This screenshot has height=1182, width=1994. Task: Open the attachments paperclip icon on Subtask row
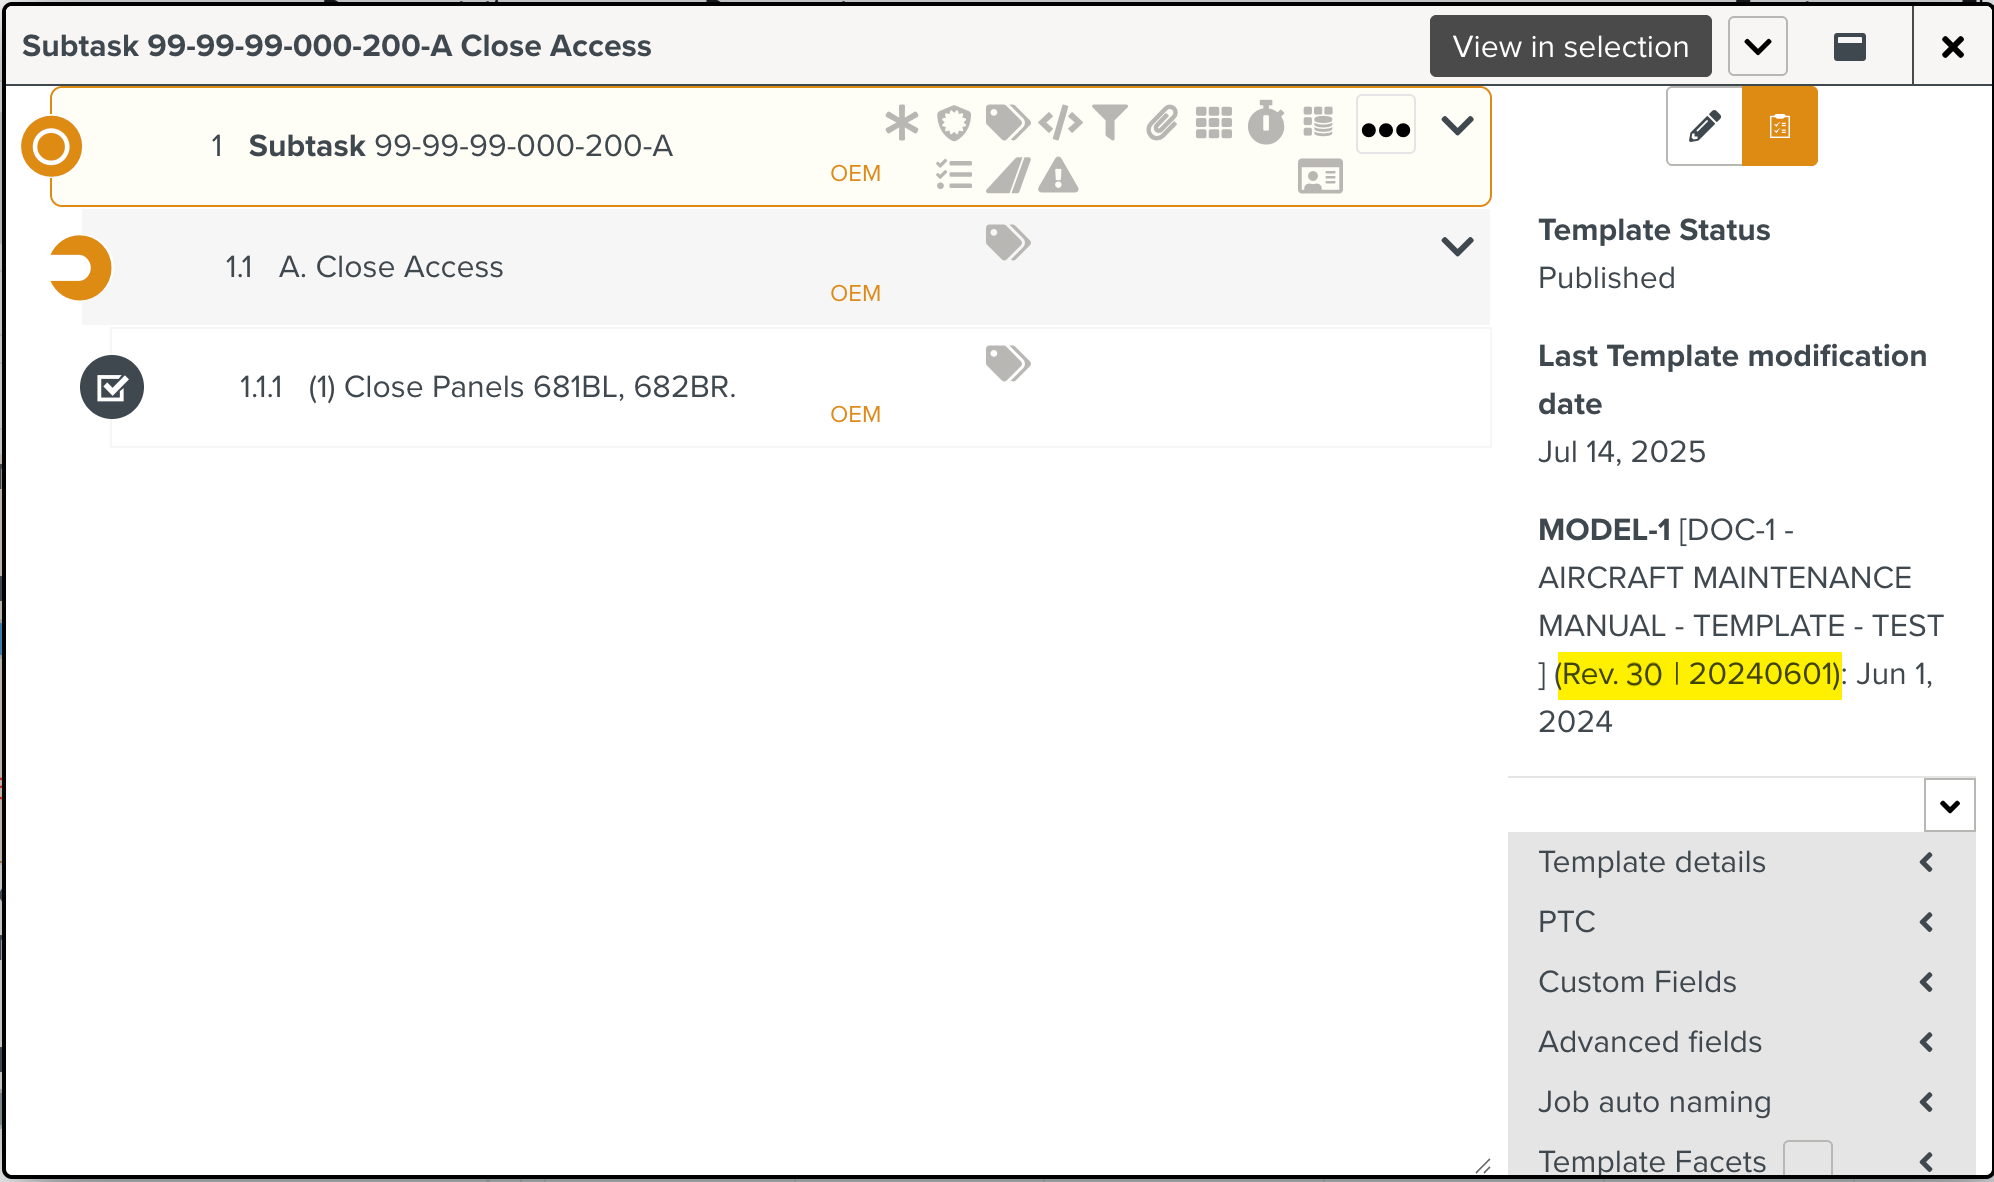pos(1160,122)
